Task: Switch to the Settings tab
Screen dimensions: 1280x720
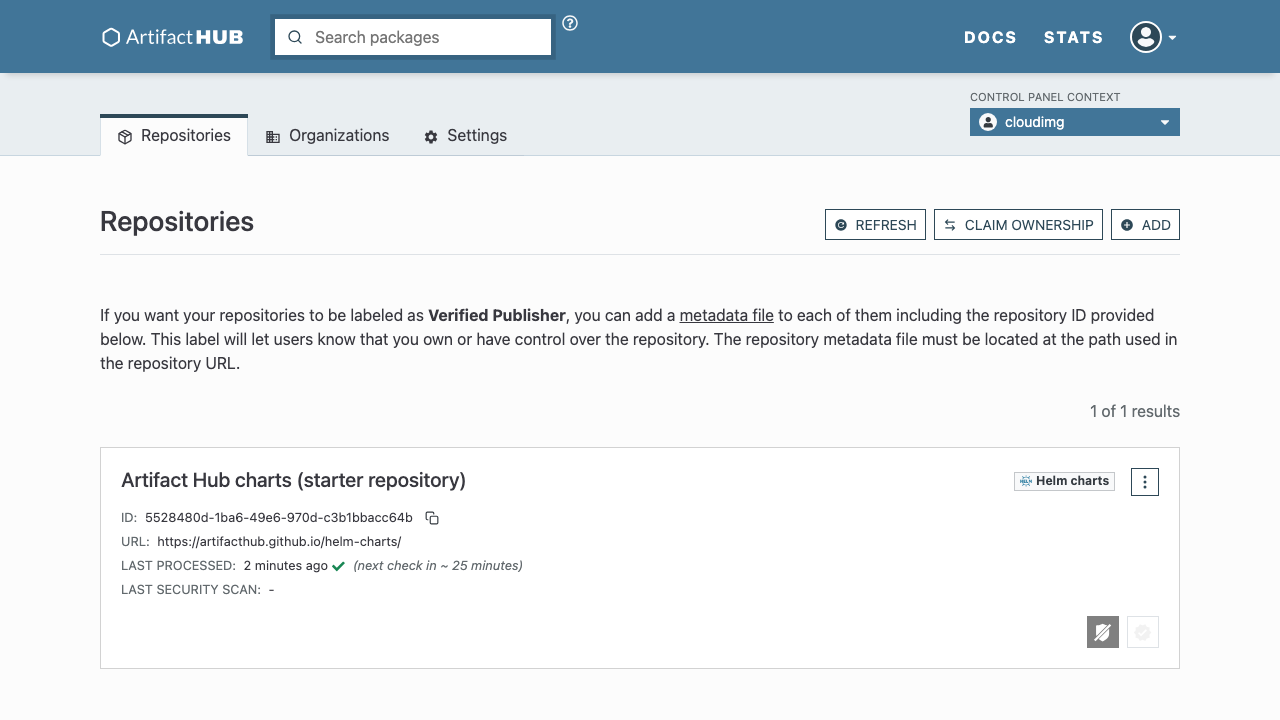Action: tap(465, 136)
